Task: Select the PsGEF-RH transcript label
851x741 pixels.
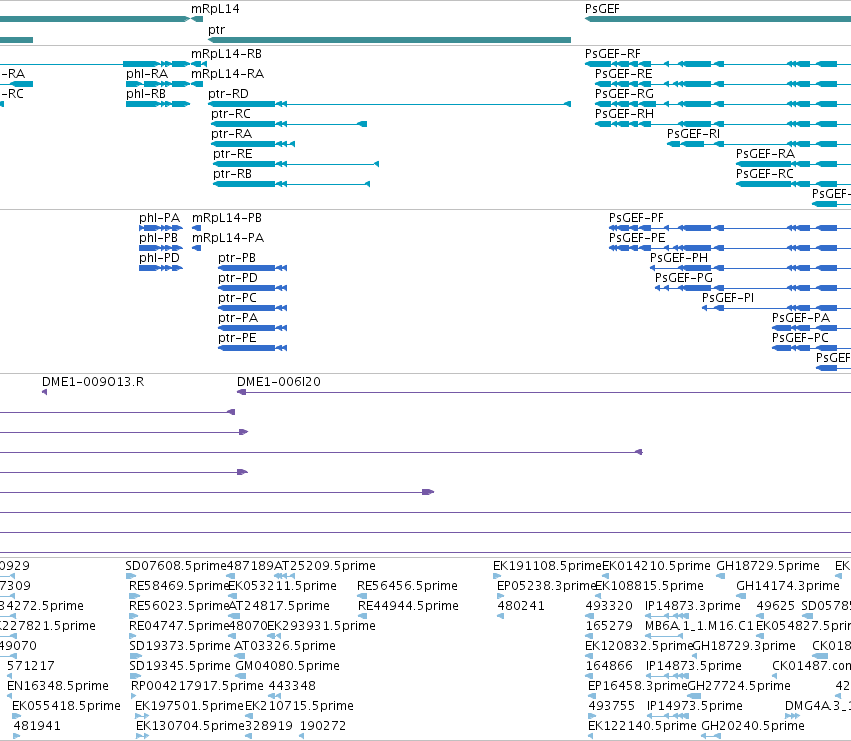Action: coord(625,114)
